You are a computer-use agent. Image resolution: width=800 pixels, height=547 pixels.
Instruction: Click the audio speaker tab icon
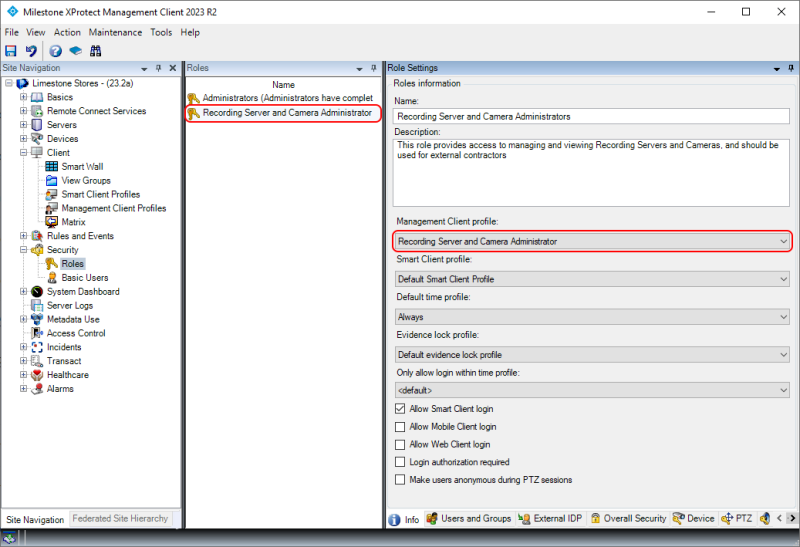(x=765, y=518)
